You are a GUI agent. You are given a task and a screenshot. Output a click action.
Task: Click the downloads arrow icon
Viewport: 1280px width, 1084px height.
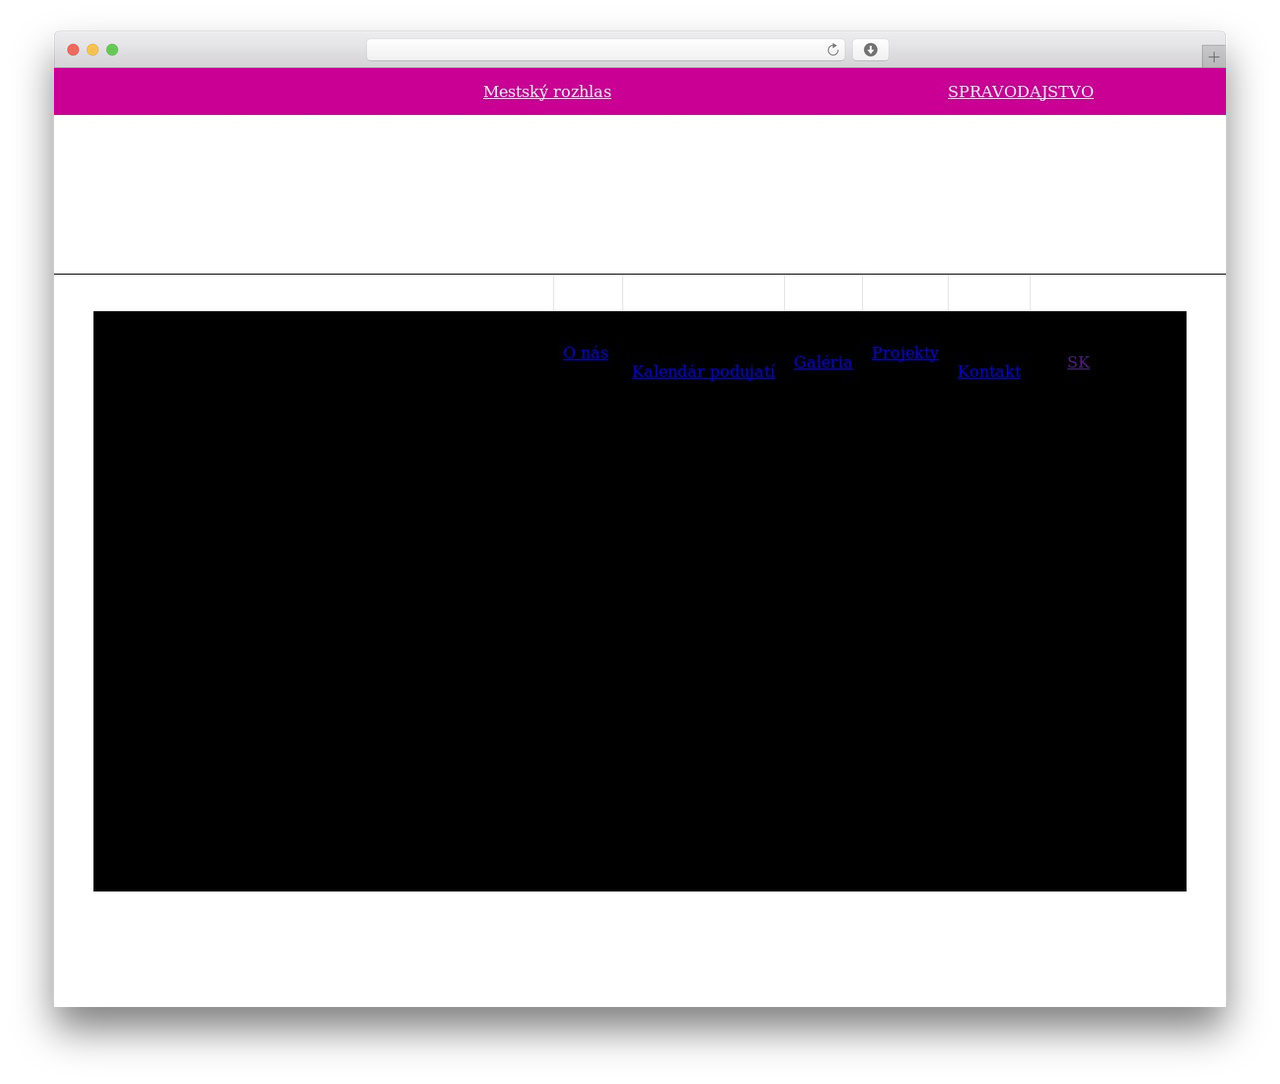click(871, 50)
